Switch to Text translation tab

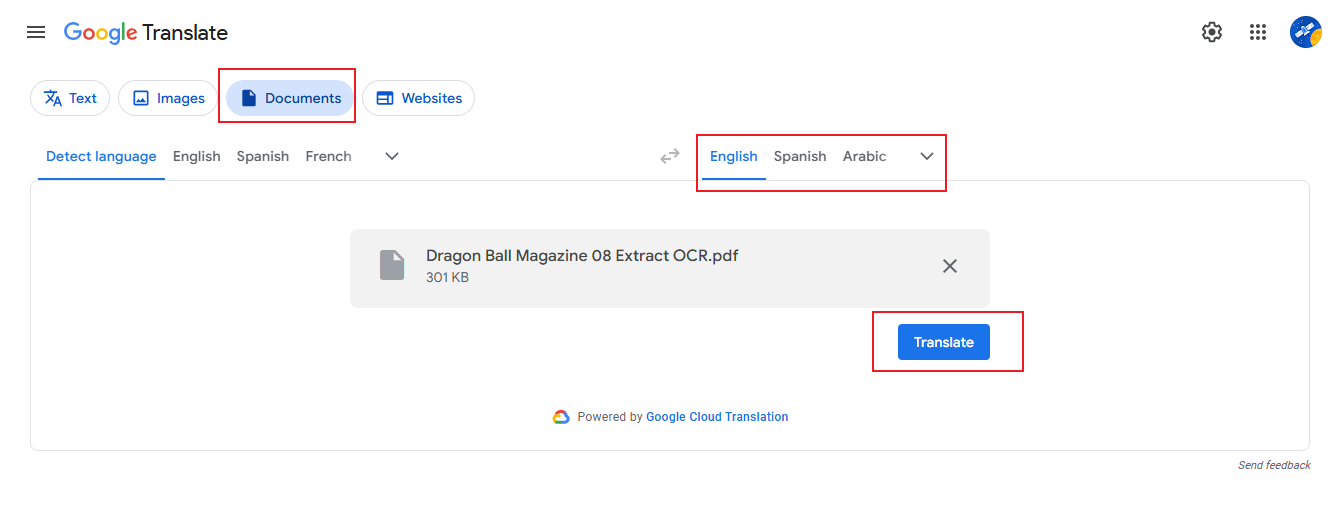pyautogui.click(x=70, y=98)
